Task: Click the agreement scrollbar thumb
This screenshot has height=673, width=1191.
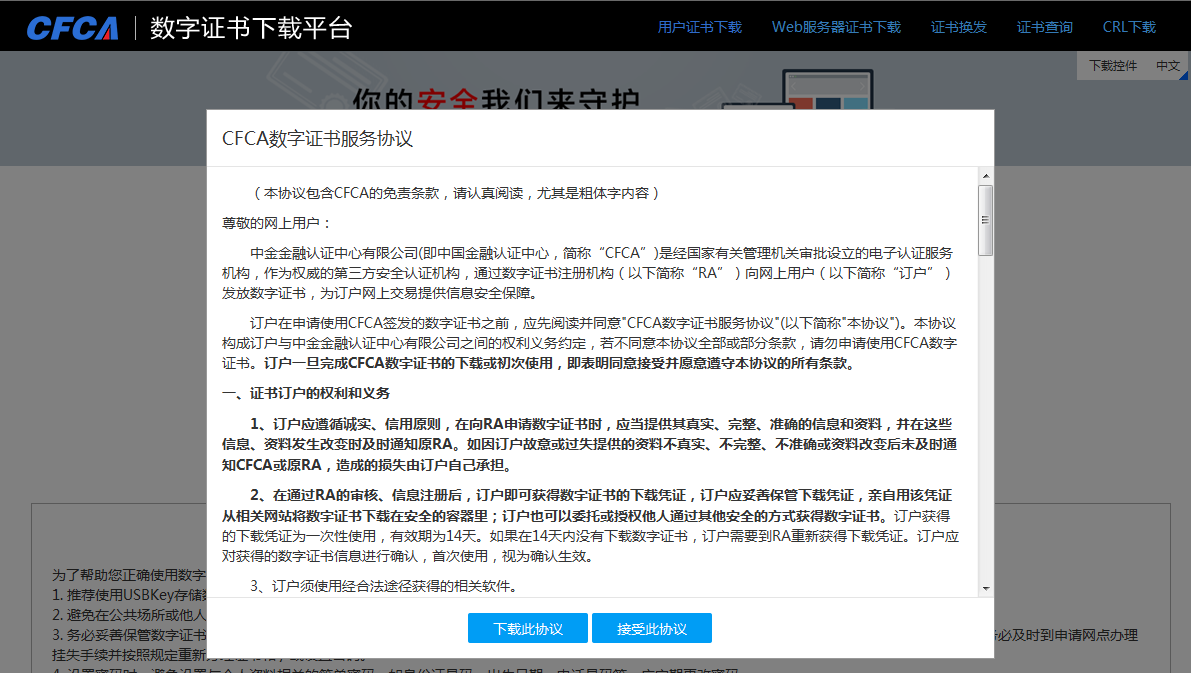Action: point(986,220)
